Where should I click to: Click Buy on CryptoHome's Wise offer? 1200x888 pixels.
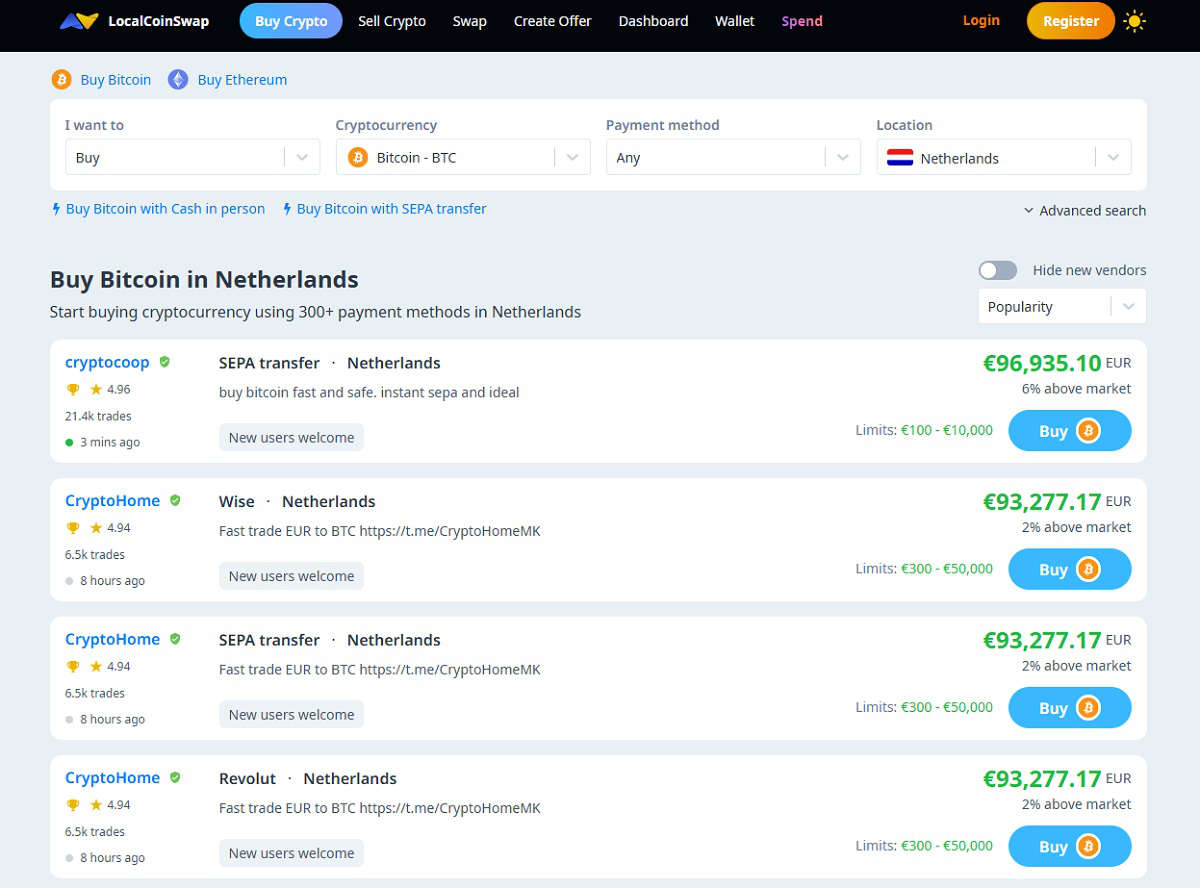coord(1070,569)
